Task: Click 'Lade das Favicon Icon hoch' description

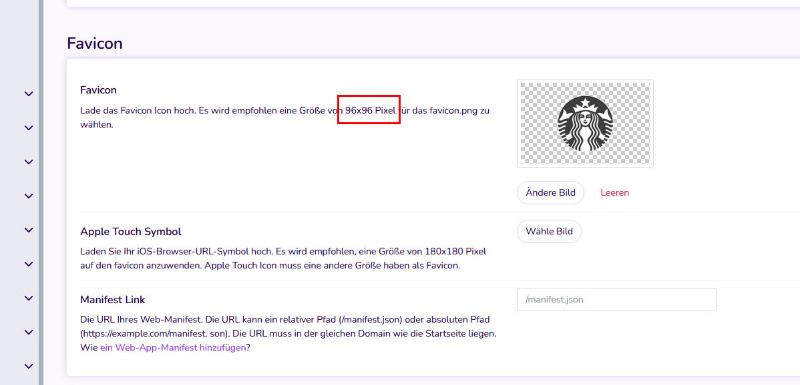Action: (x=285, y=118)
